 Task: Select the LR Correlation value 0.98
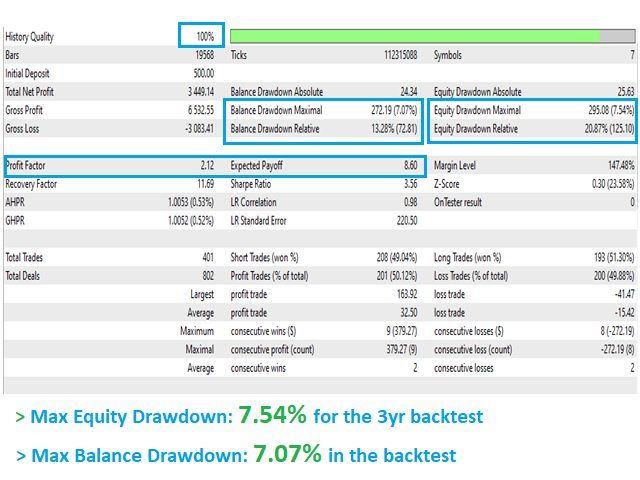(411, 202)
